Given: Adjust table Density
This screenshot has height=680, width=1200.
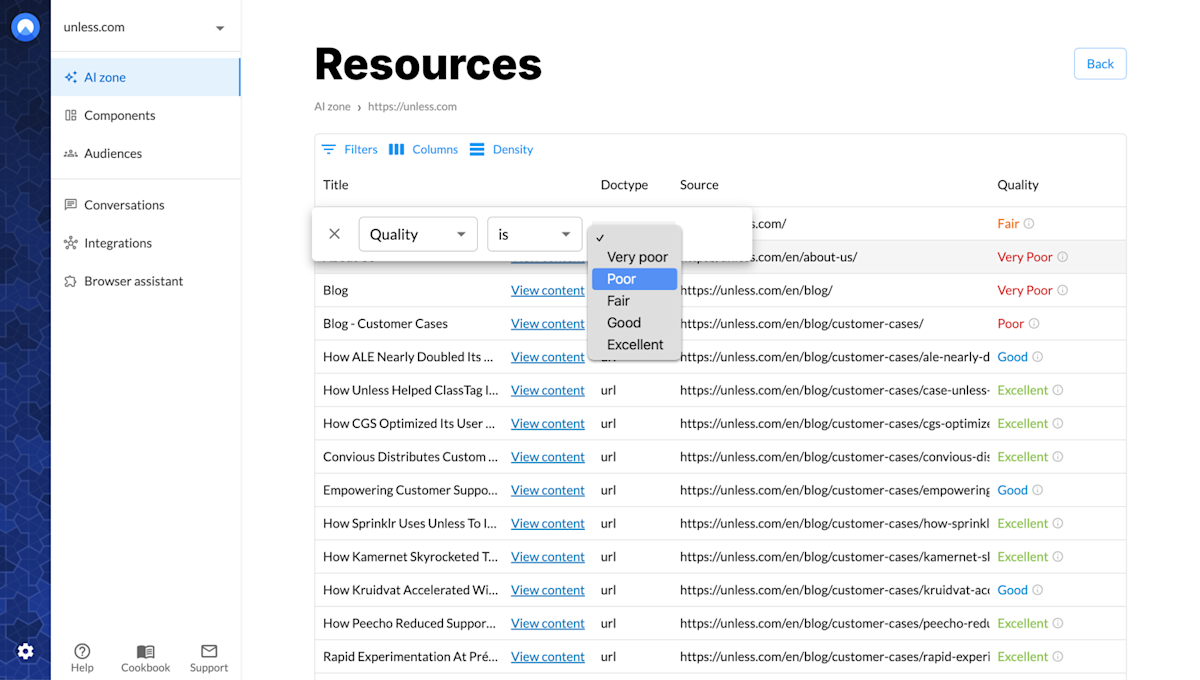Looking at the screenshot, I should (501, 148).
